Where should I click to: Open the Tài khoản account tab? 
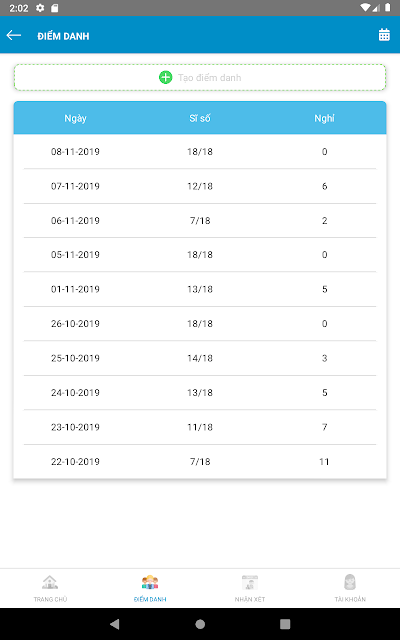click(350, 588)
